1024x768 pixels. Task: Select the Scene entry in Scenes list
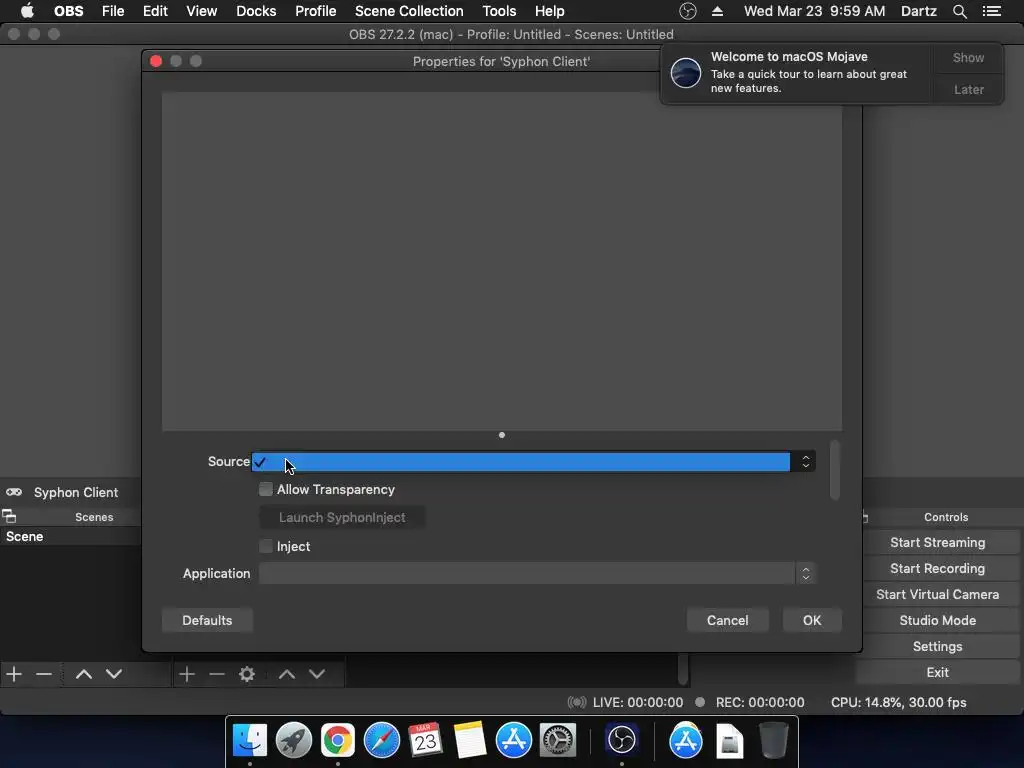pos(71,536)
